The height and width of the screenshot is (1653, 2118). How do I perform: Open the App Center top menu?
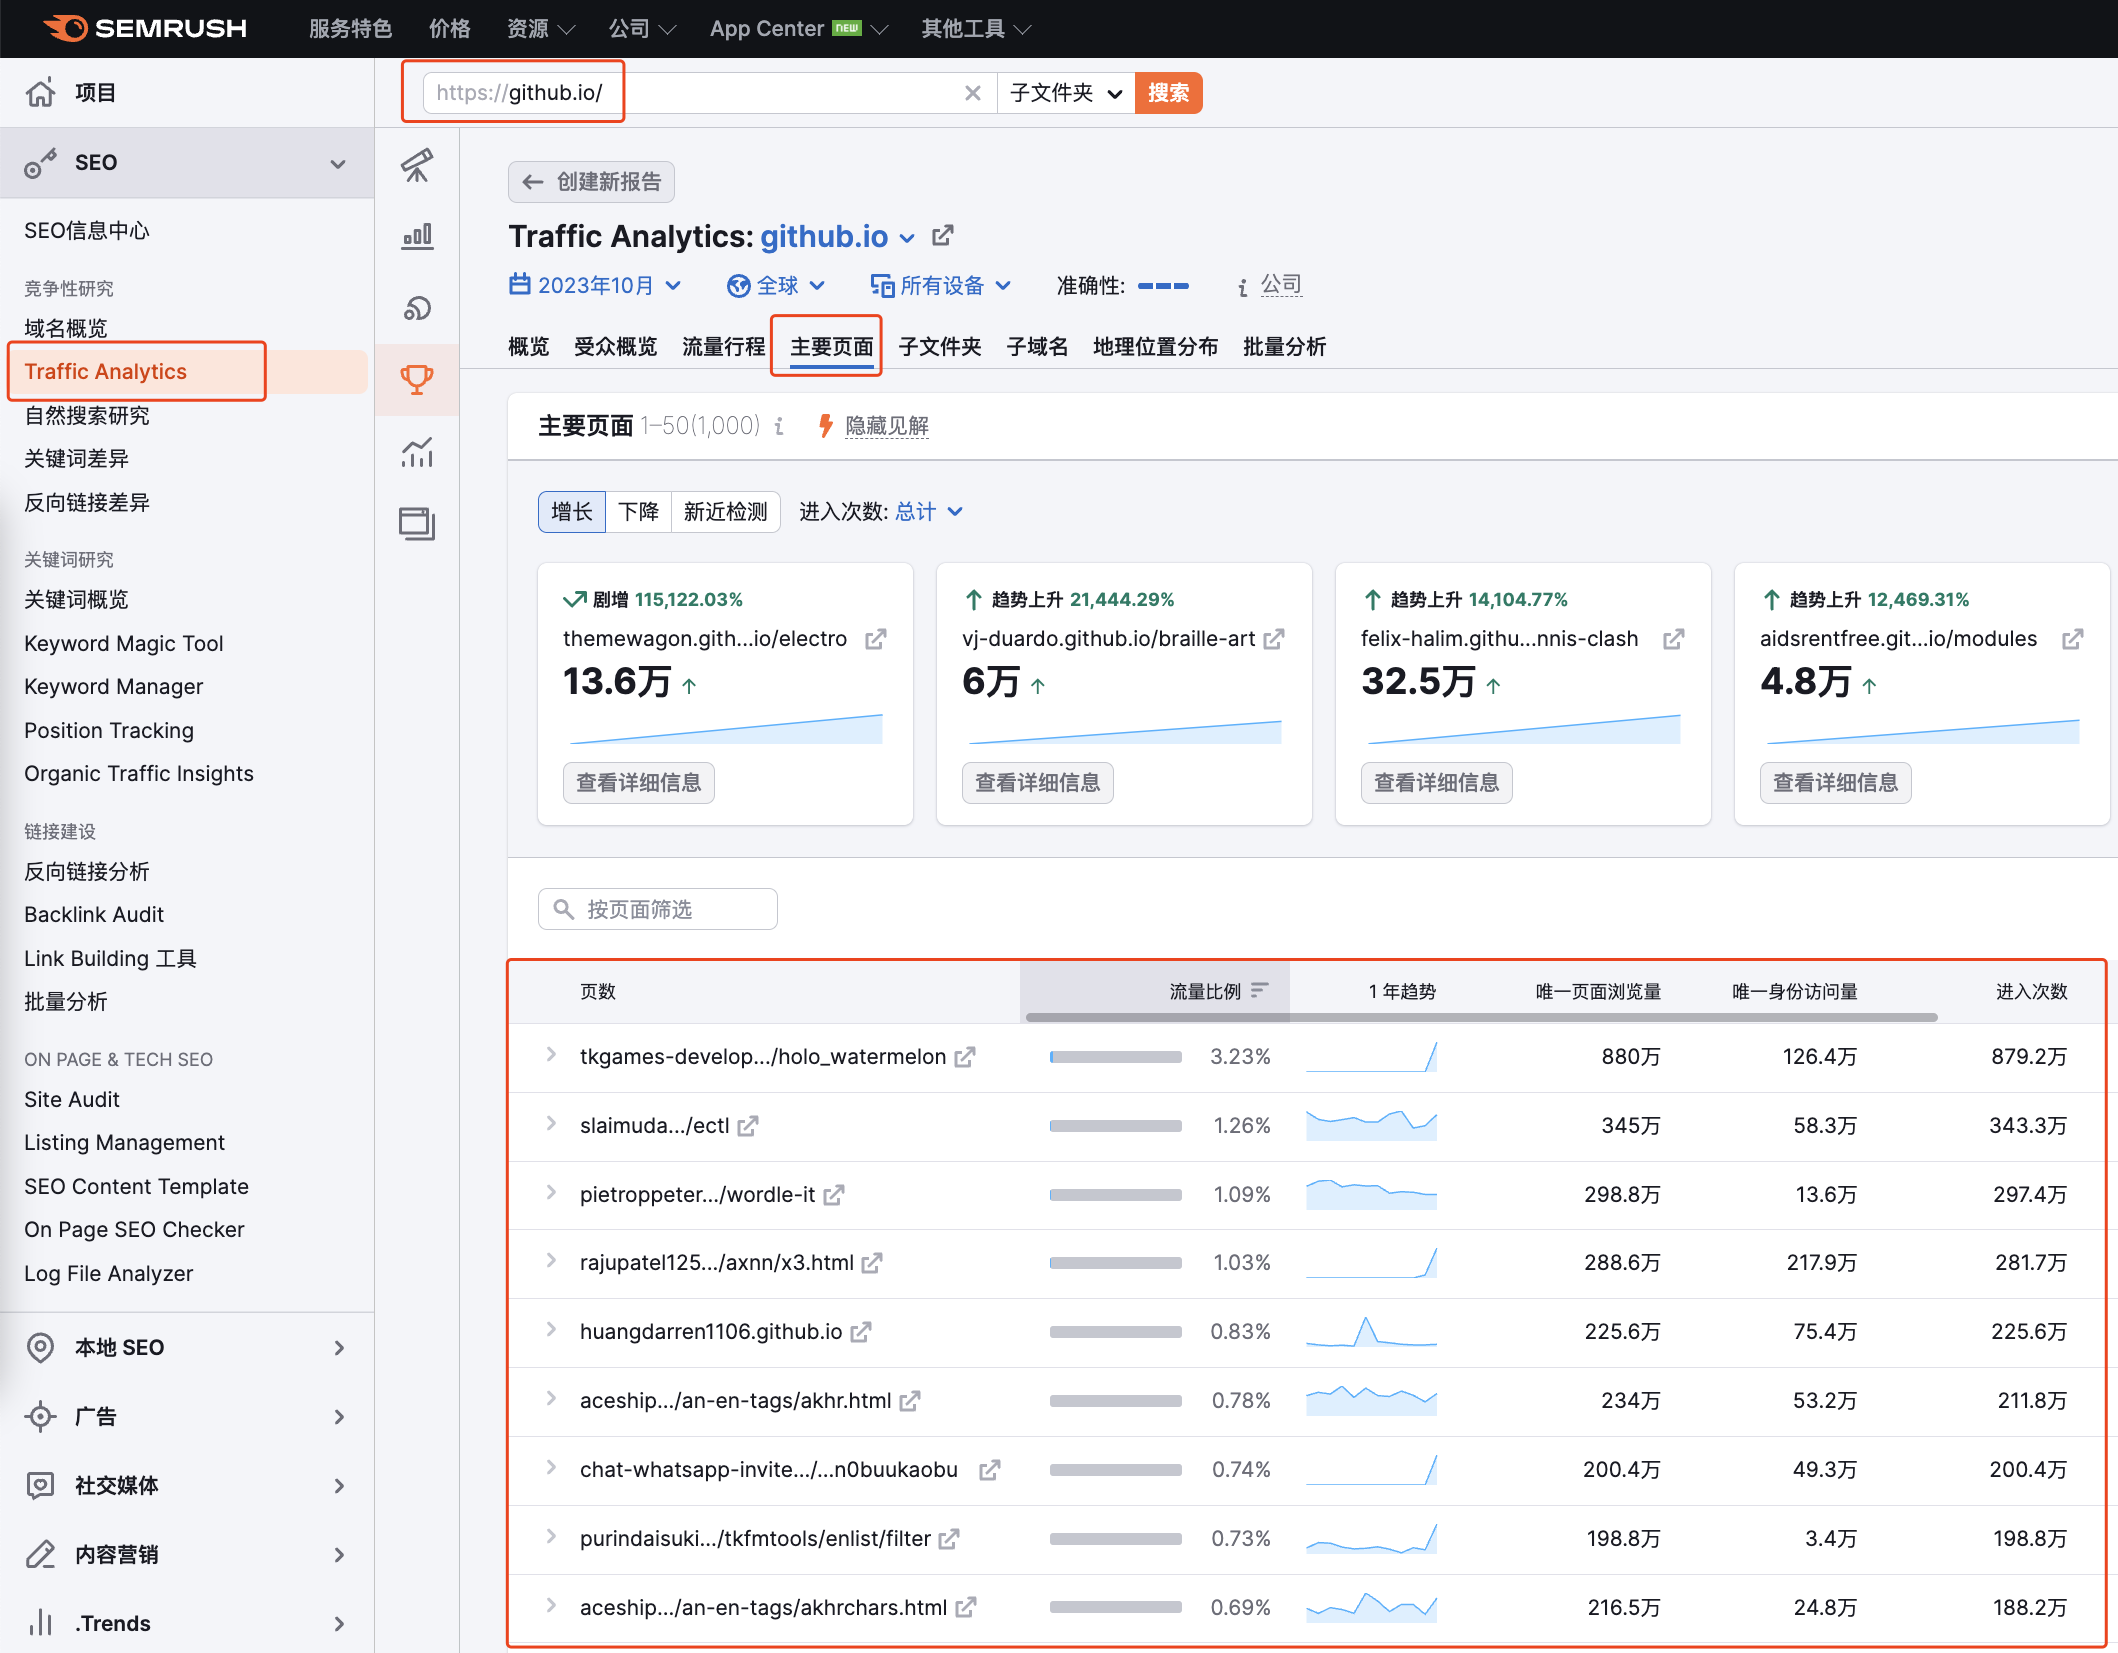[x=798, y=28]
